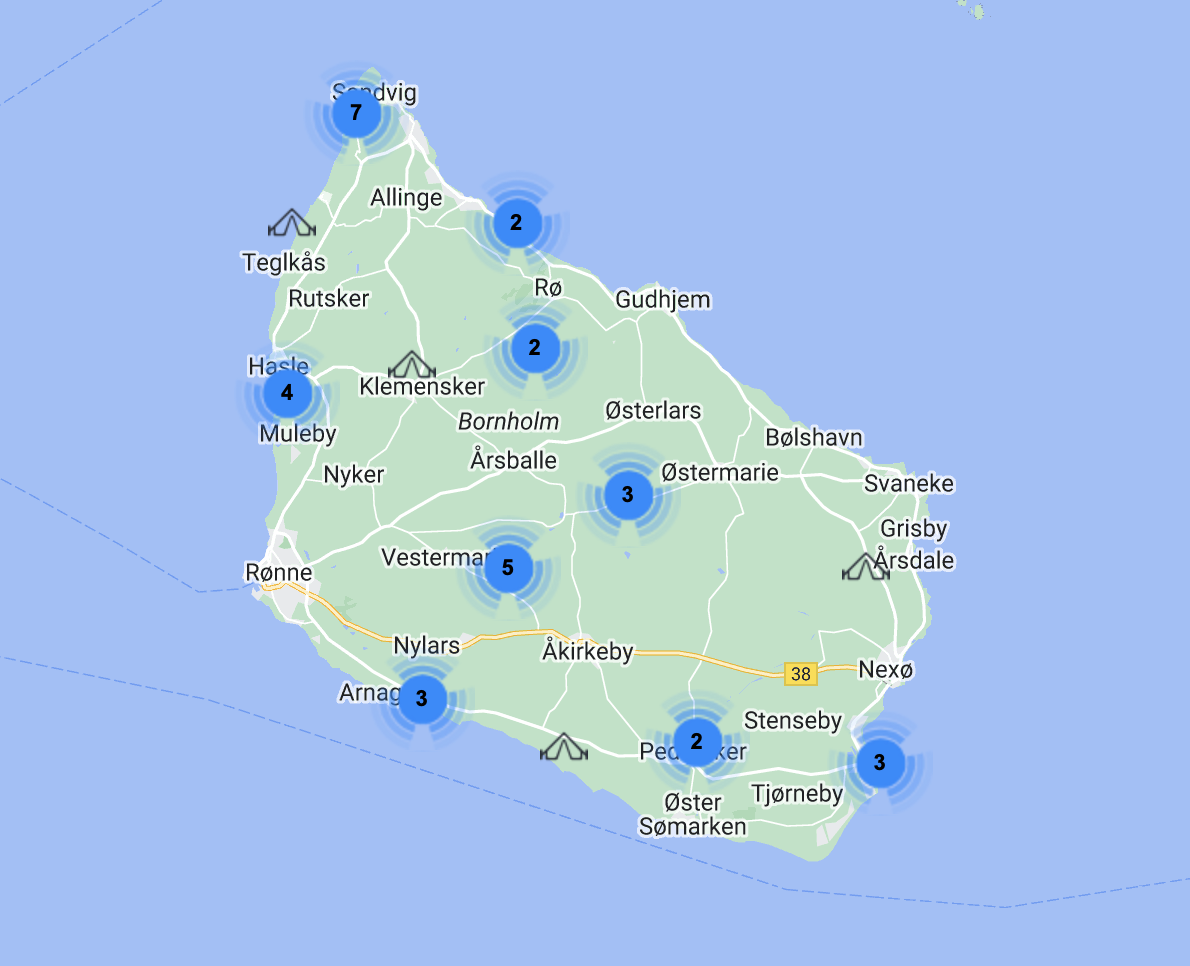Screen dimensions: 1190x966
Task: Click the Grisby place label
Action: pyautogui.click(x=914, y=529)
